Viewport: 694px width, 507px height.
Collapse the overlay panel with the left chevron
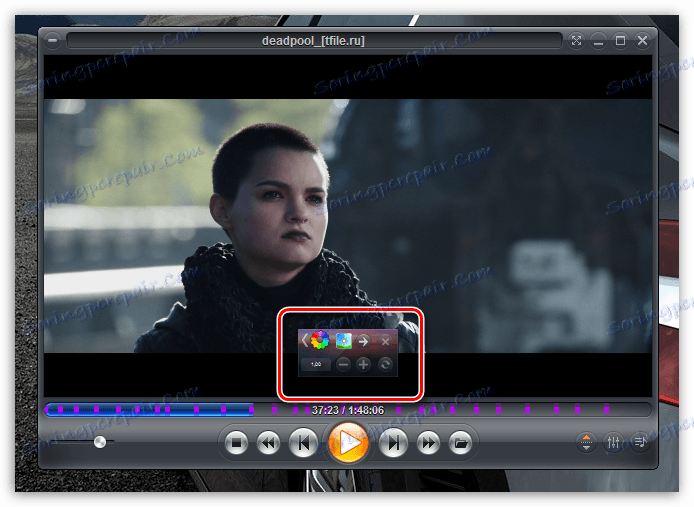click(x=305, y=341)
